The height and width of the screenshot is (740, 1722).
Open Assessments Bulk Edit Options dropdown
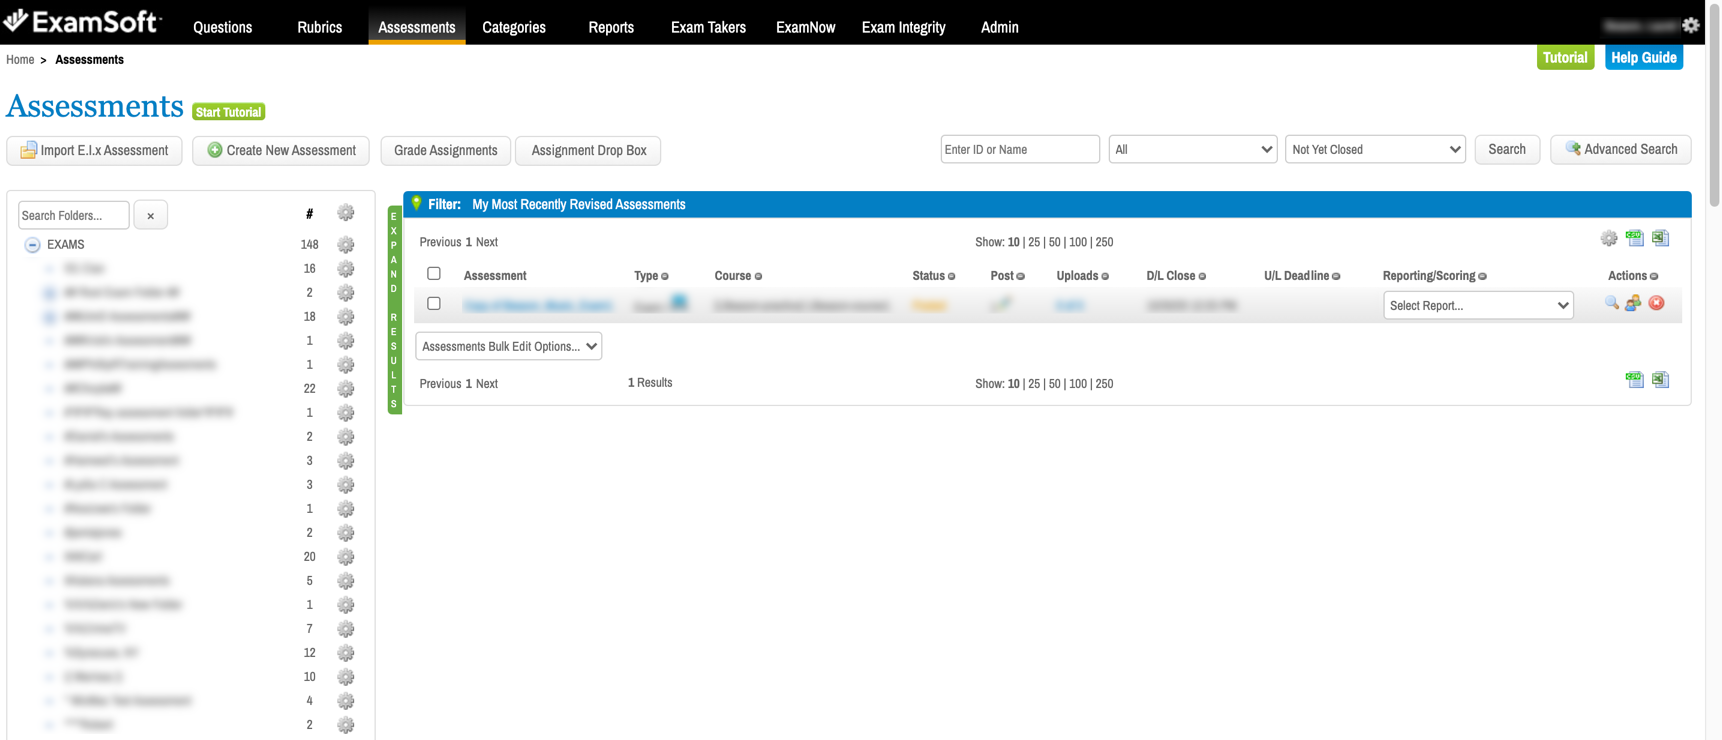(509, 346)
